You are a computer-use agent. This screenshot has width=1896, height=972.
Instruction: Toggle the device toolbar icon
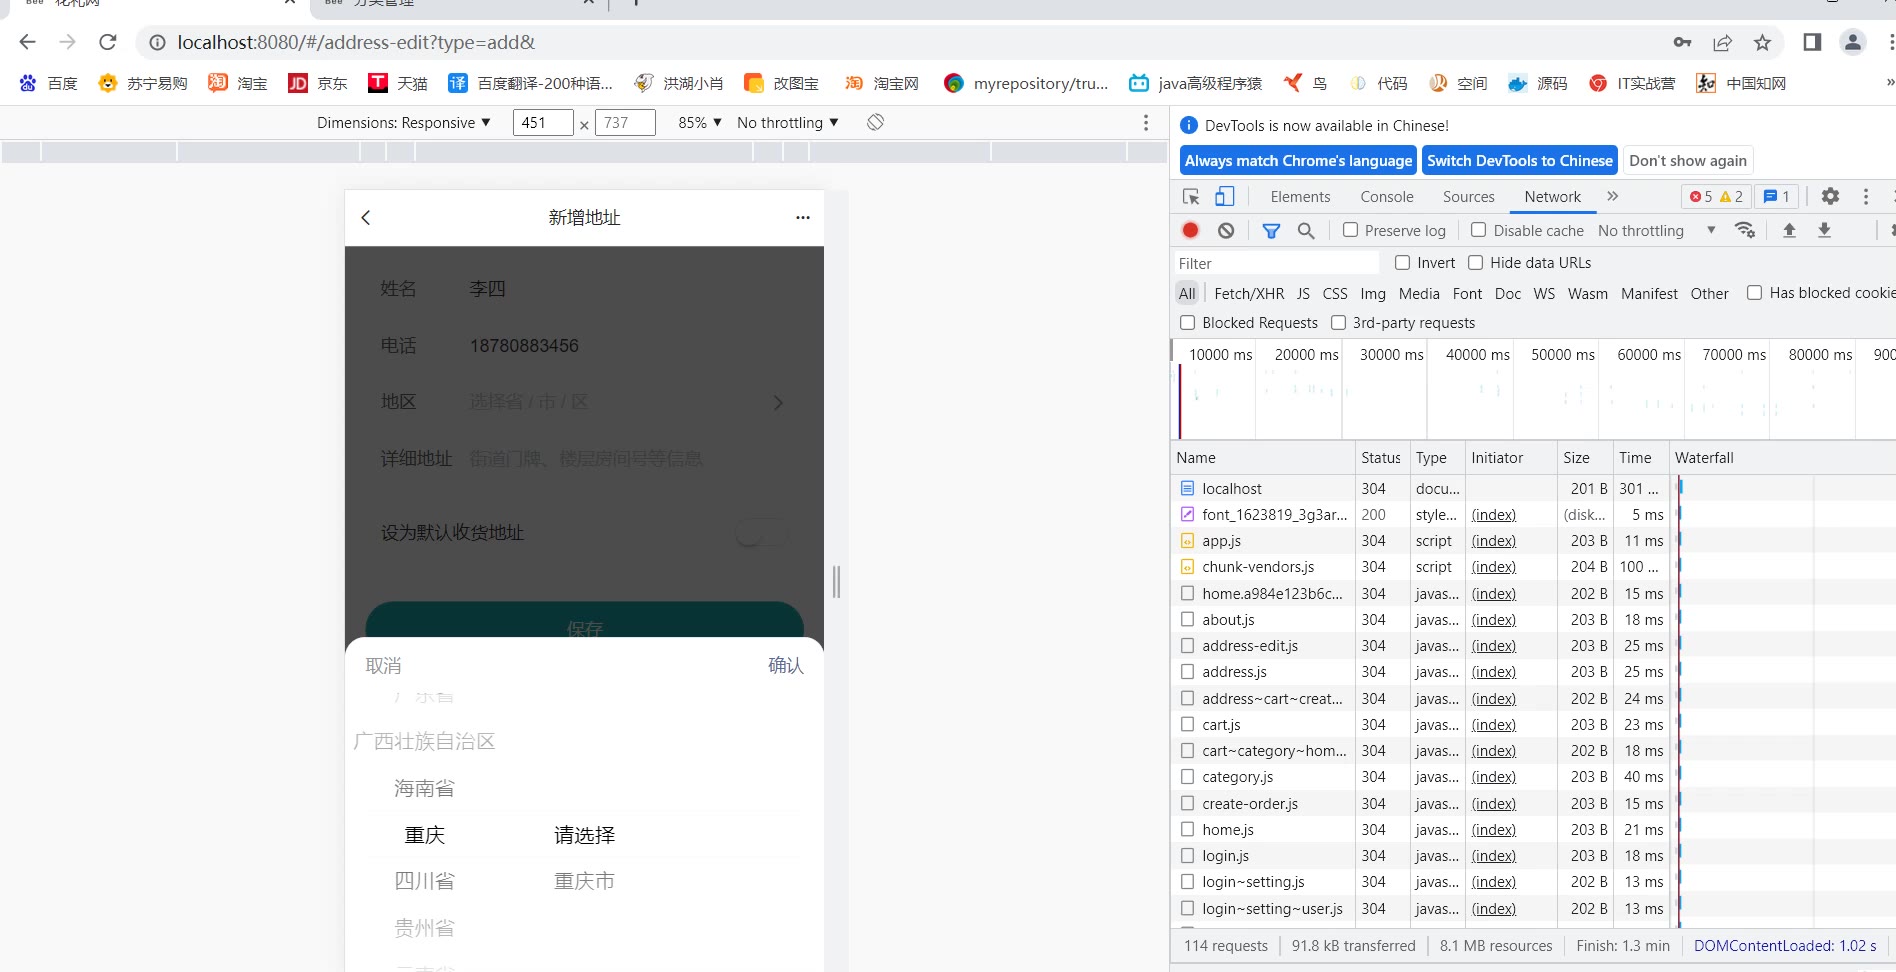(x=1225, y=196)
